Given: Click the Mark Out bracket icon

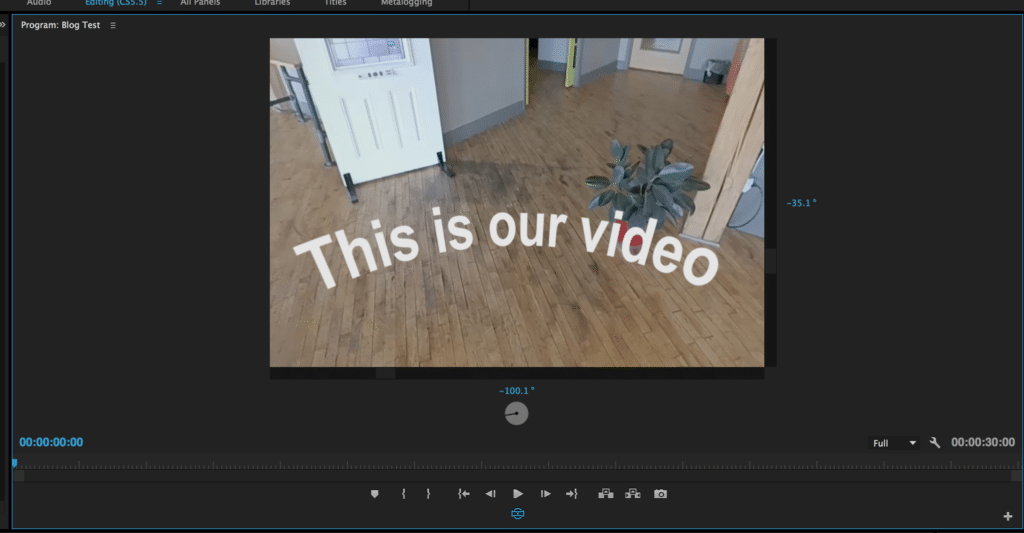Looking at the screenshot, I should pos(428,494).
